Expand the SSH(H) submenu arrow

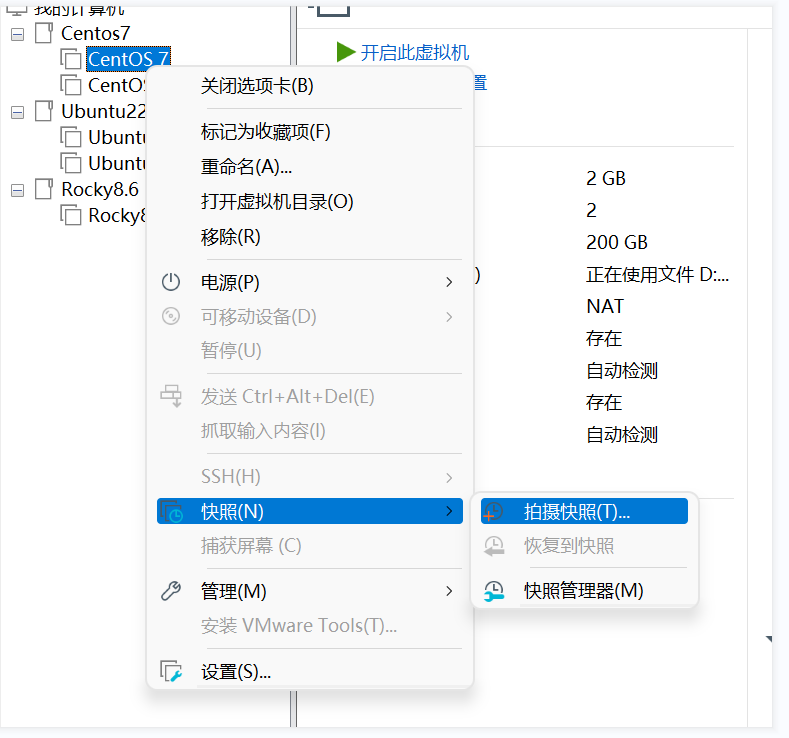pyautogui.click(x=449, y=477)
